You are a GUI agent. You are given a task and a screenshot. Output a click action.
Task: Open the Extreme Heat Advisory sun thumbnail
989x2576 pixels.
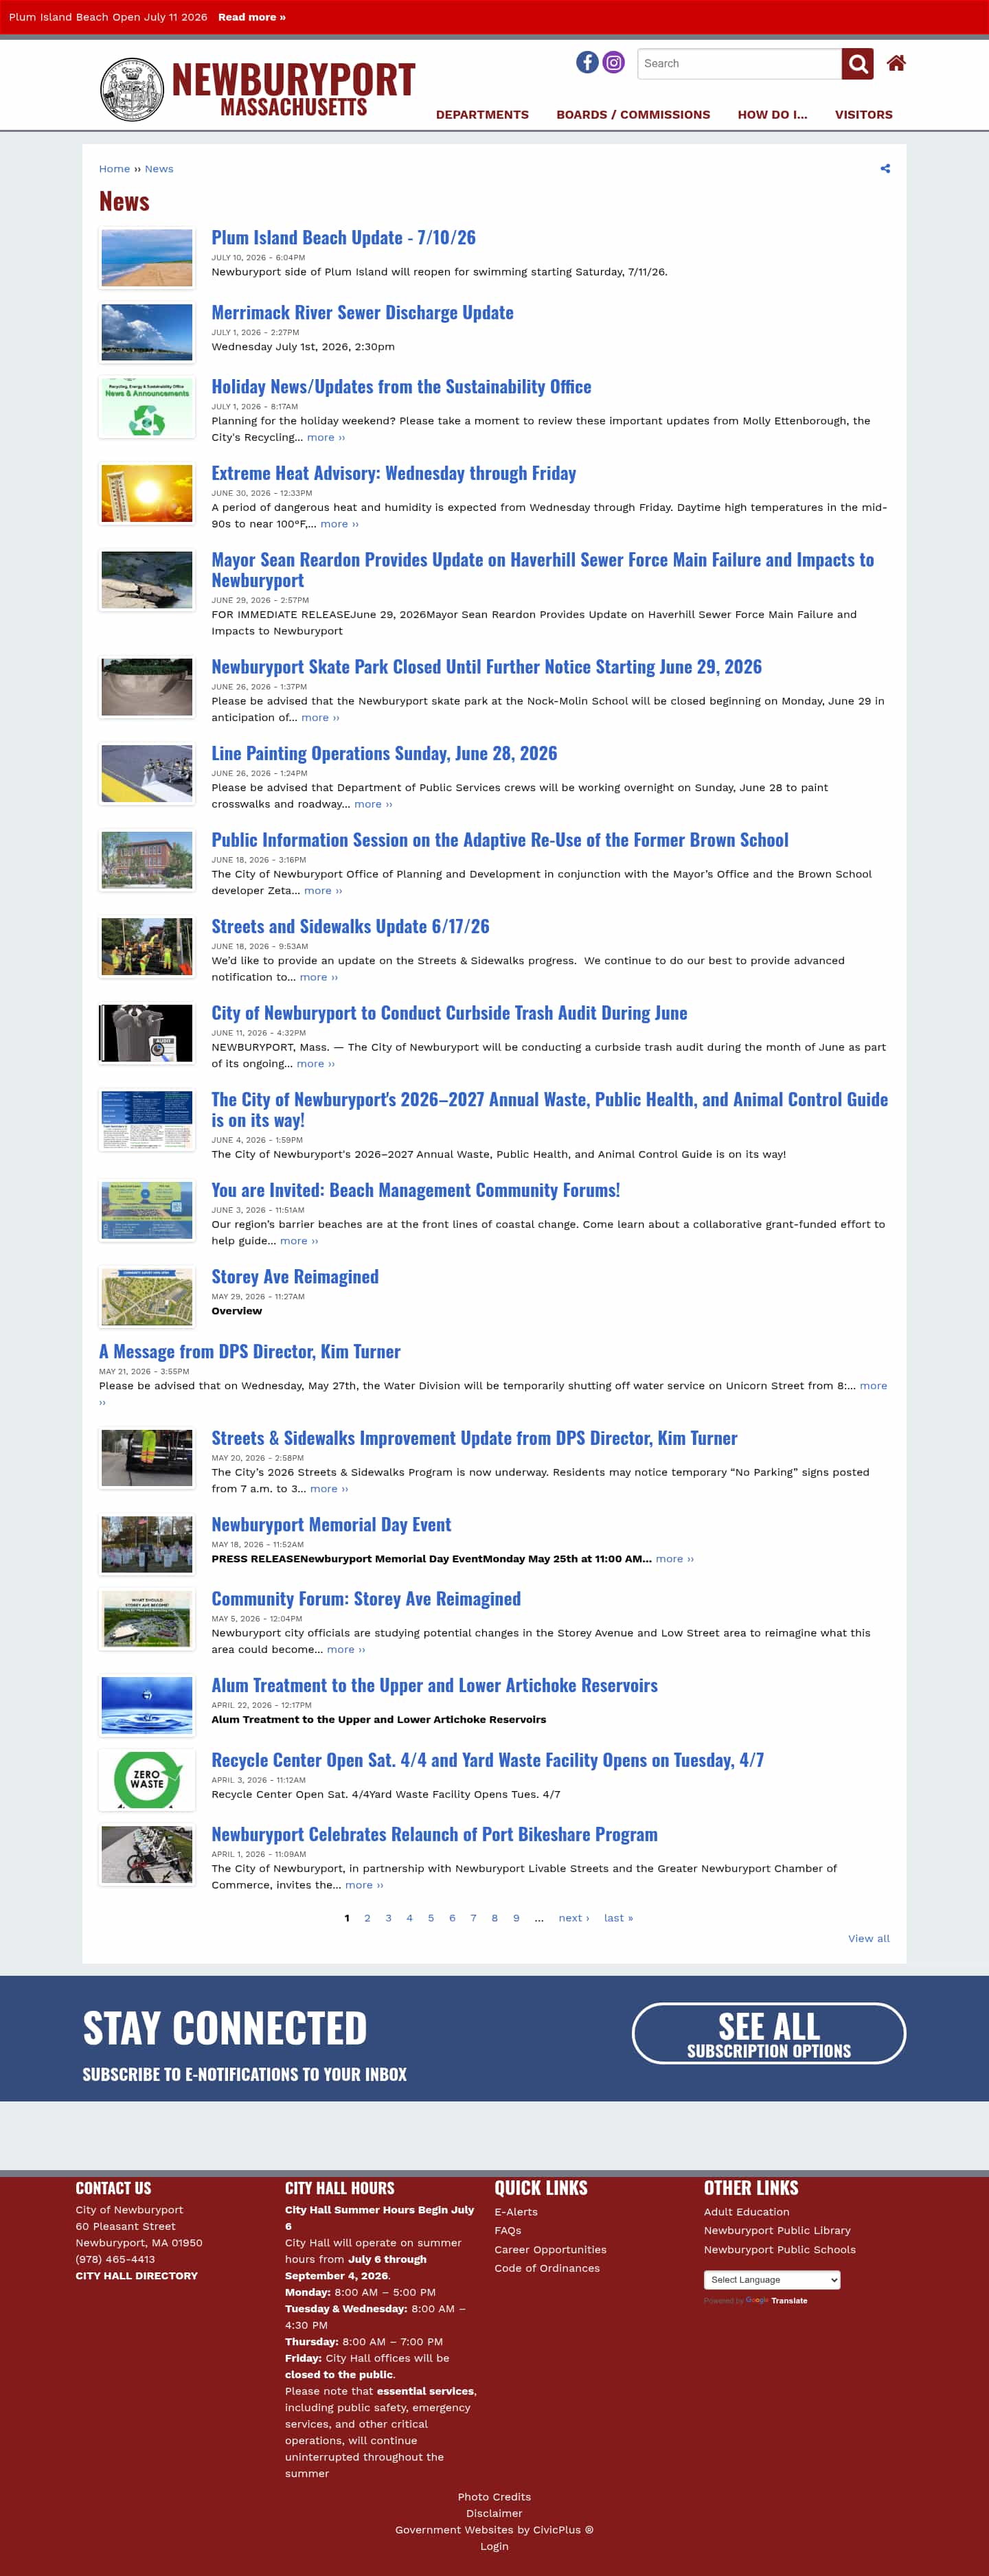[147, 493]
